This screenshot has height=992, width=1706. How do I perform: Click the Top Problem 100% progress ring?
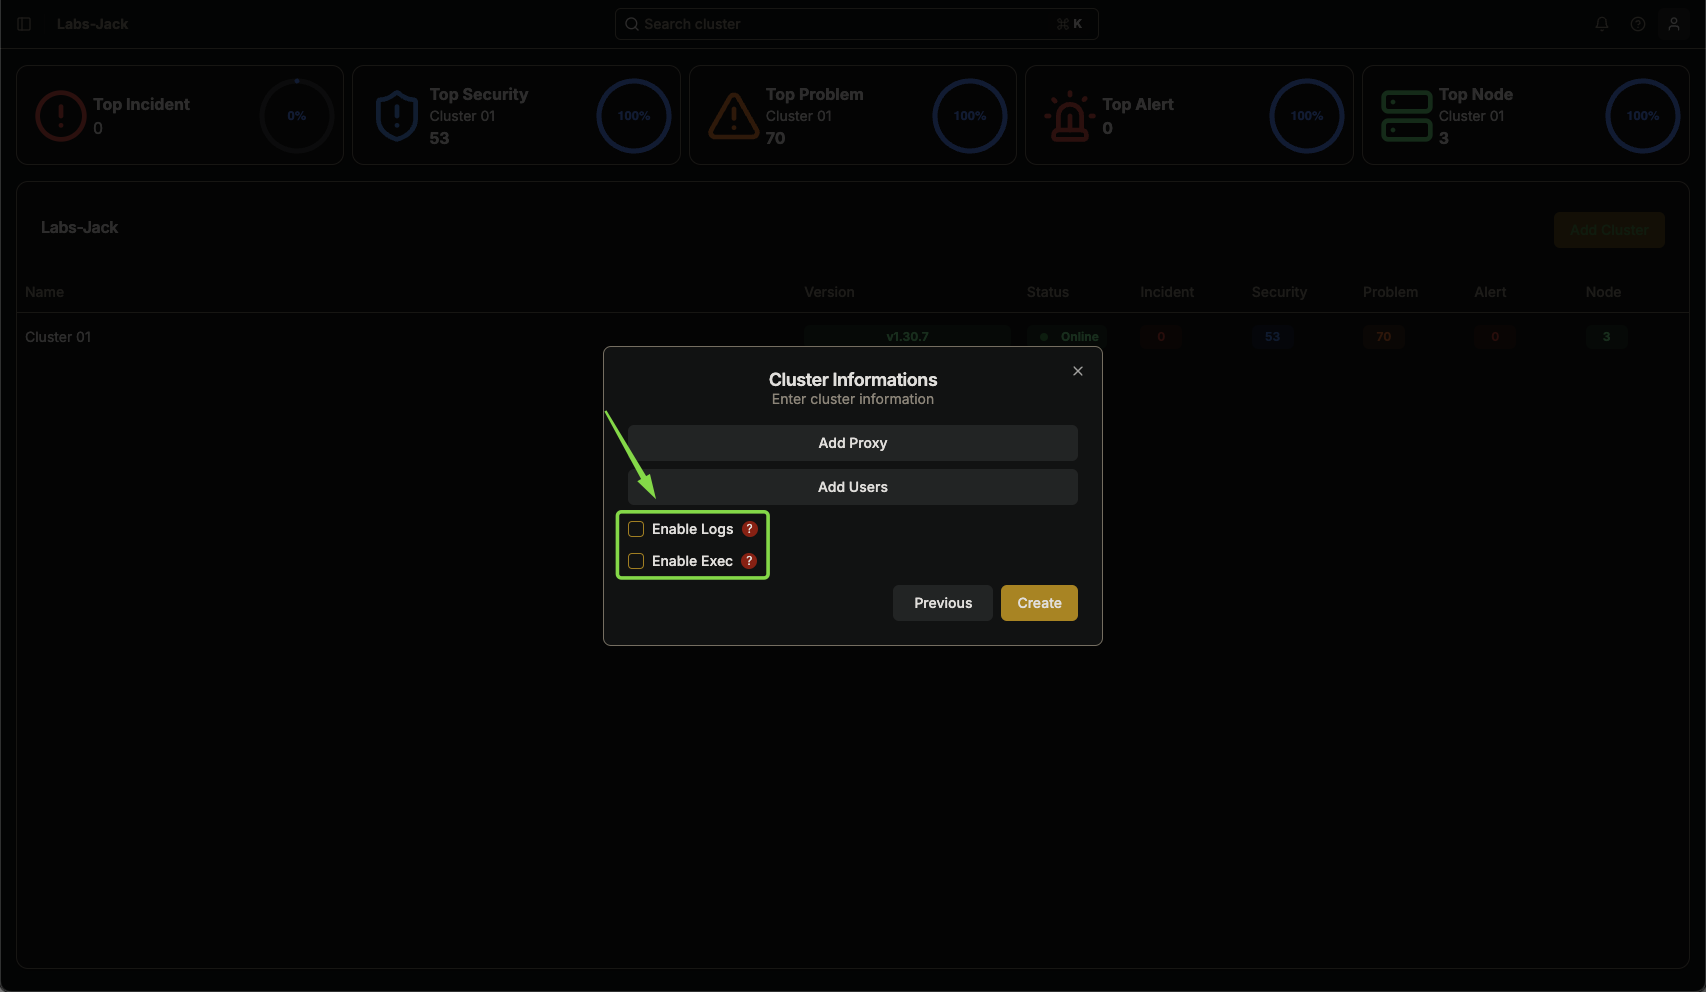970,116
